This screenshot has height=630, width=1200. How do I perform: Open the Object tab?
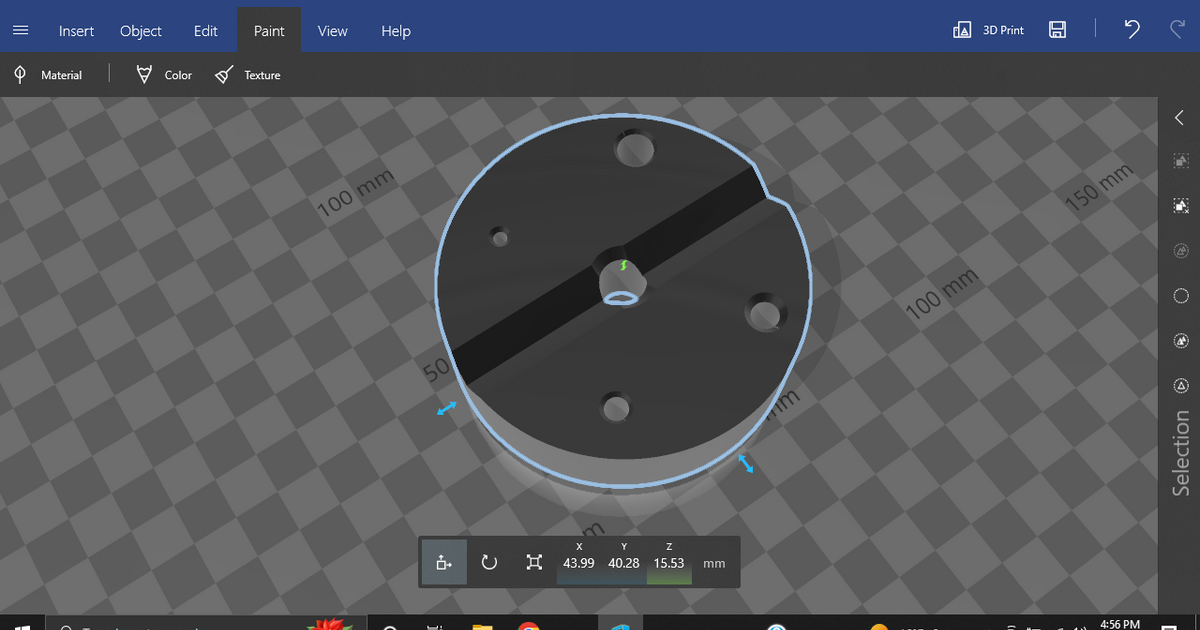pyautogui.click(x=141, y=31)
